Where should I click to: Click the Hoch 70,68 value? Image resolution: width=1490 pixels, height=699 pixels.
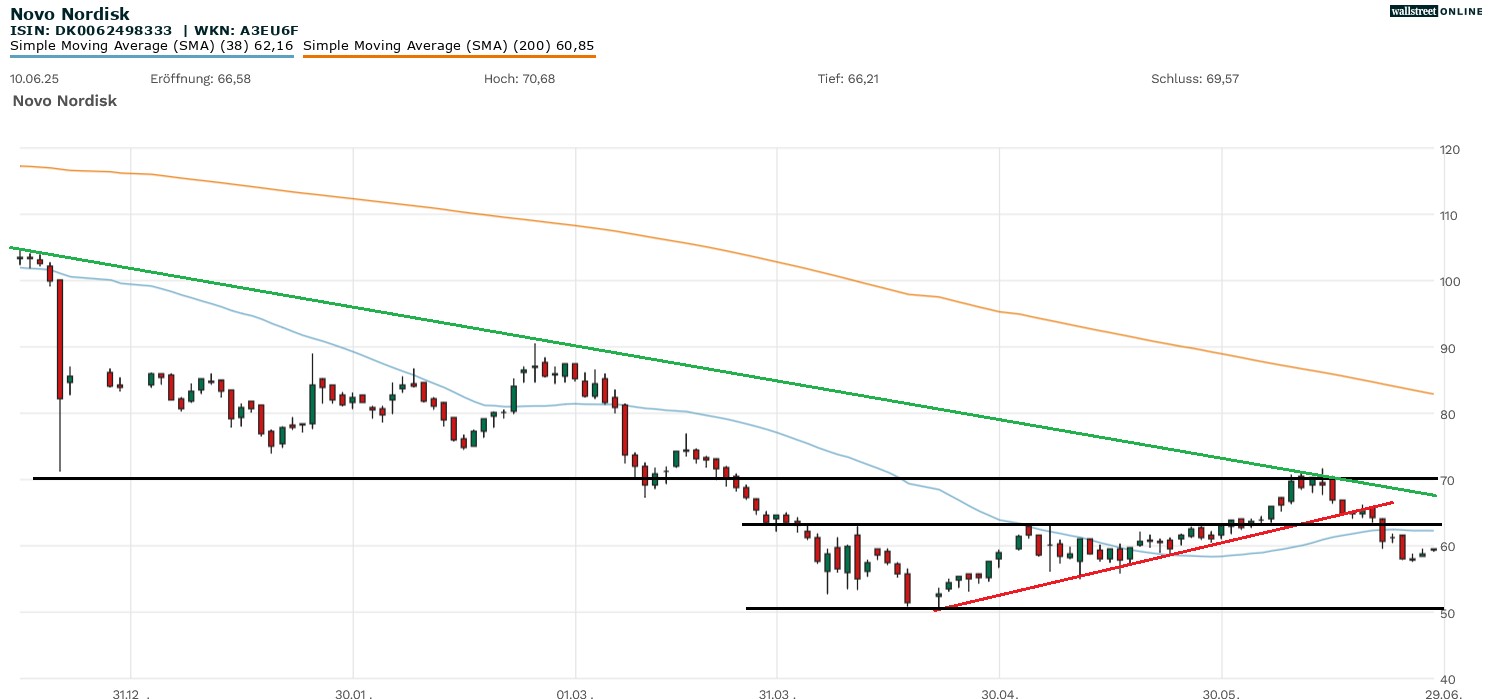coord(519,79)
